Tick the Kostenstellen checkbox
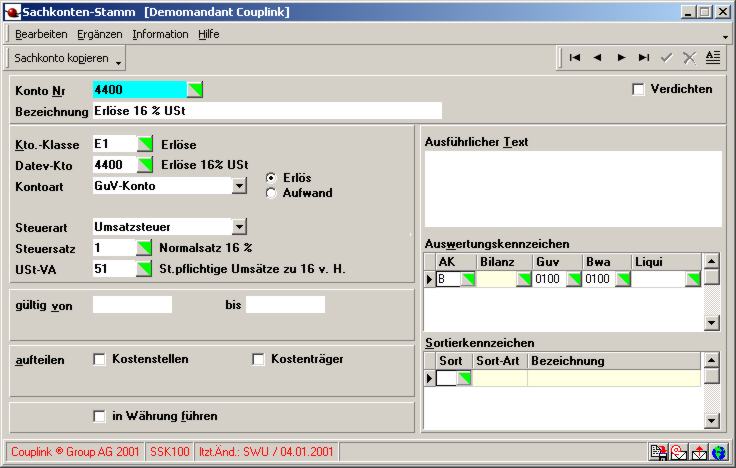The height and width of the screenshot is (468, 736). click(99, 359)
